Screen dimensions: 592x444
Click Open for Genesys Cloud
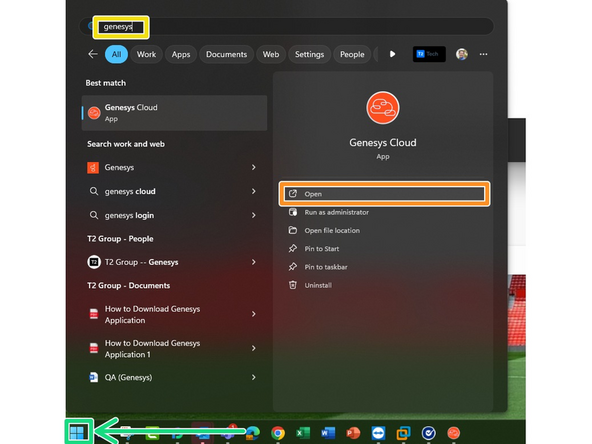coord(384,194)
